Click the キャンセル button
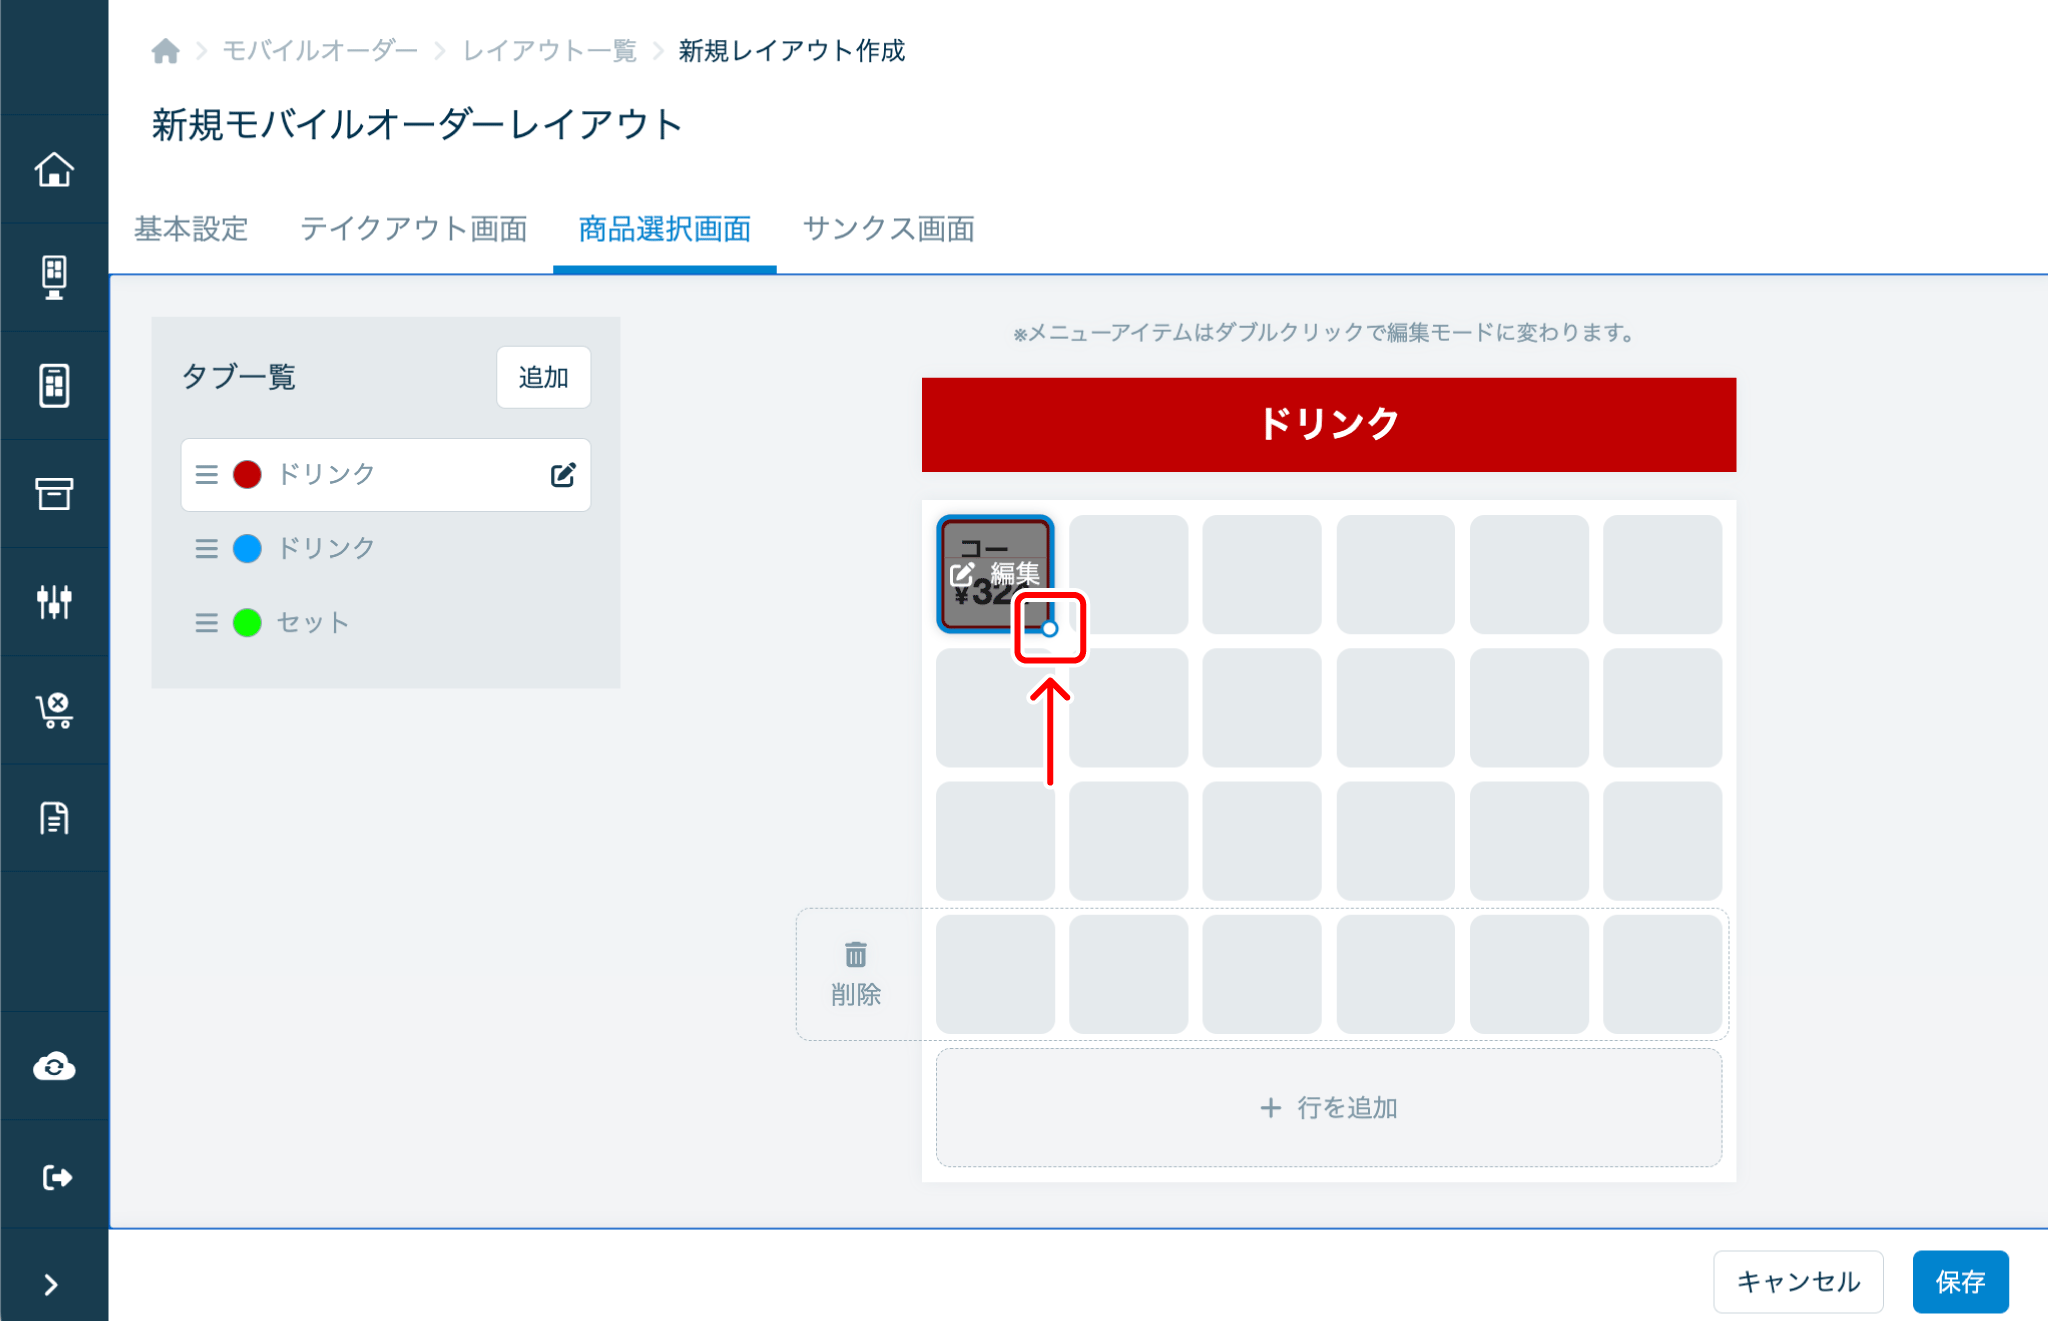Image resolution: width=2048 pixels, height=1321 pixels. pos(1797,1281)
